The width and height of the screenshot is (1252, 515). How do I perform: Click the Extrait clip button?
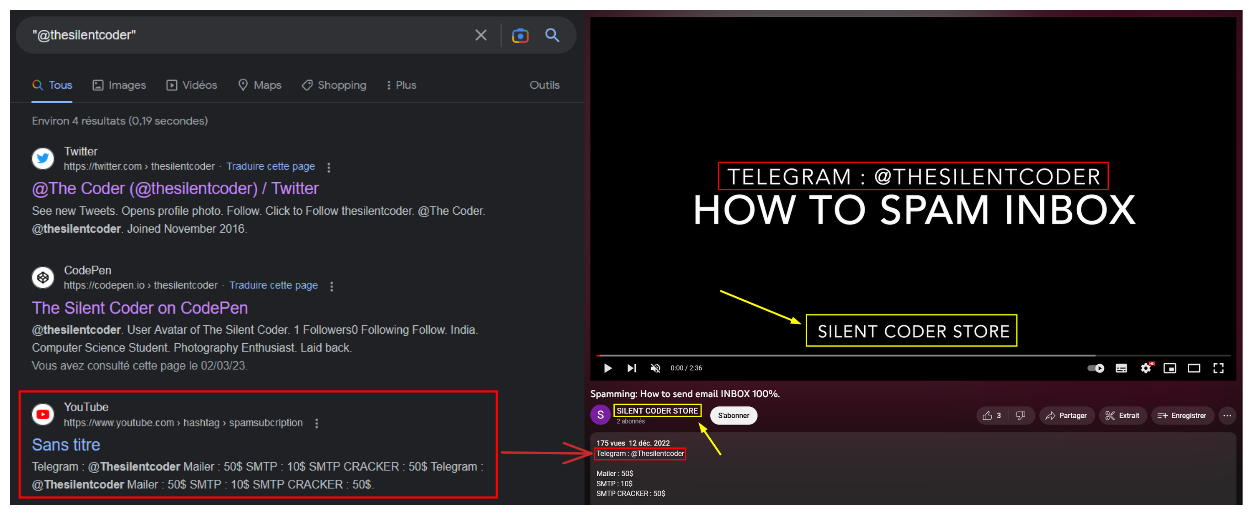point(1123,415)
